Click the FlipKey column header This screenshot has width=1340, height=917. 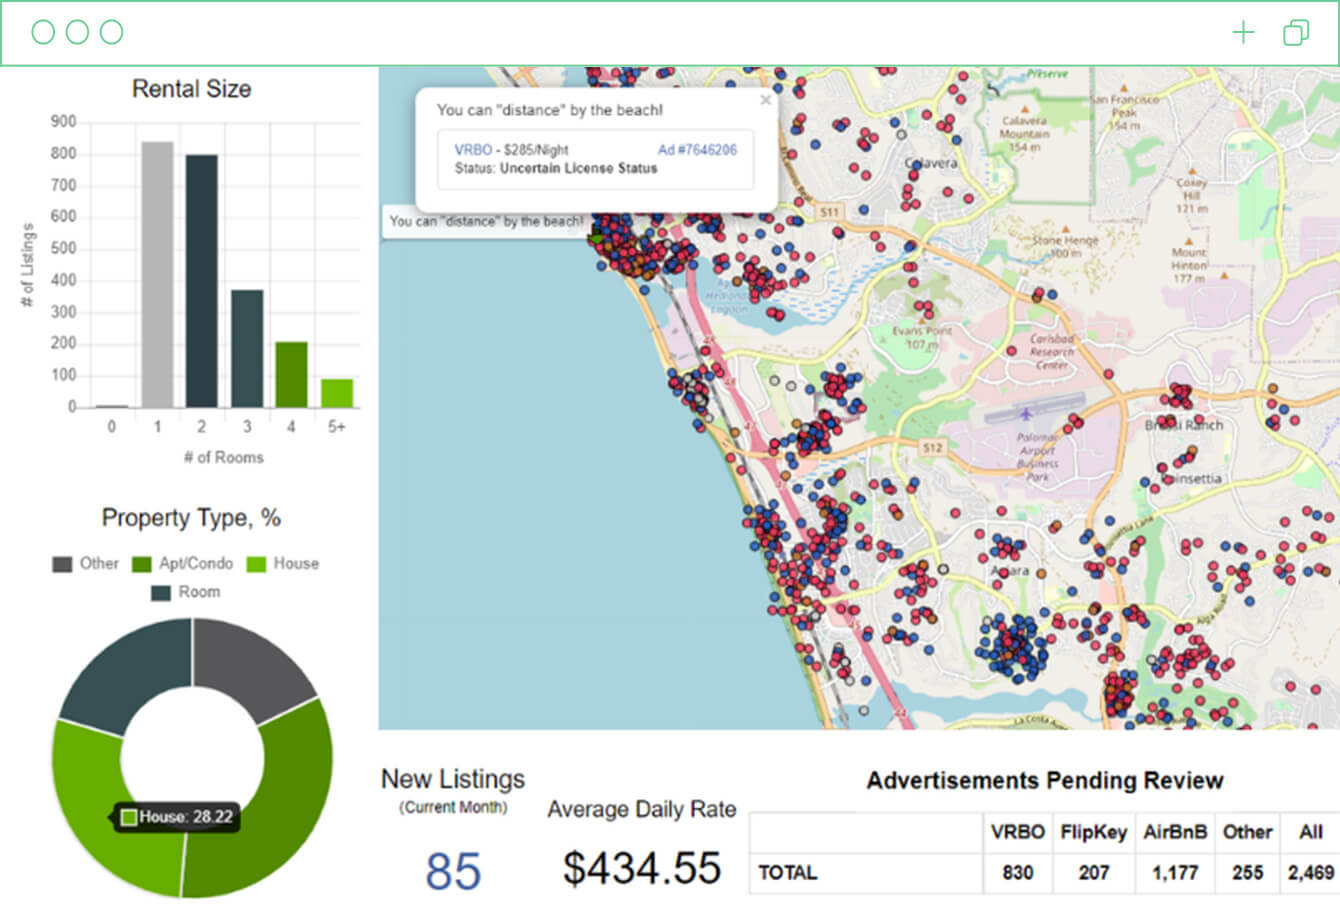point(1093,832)
